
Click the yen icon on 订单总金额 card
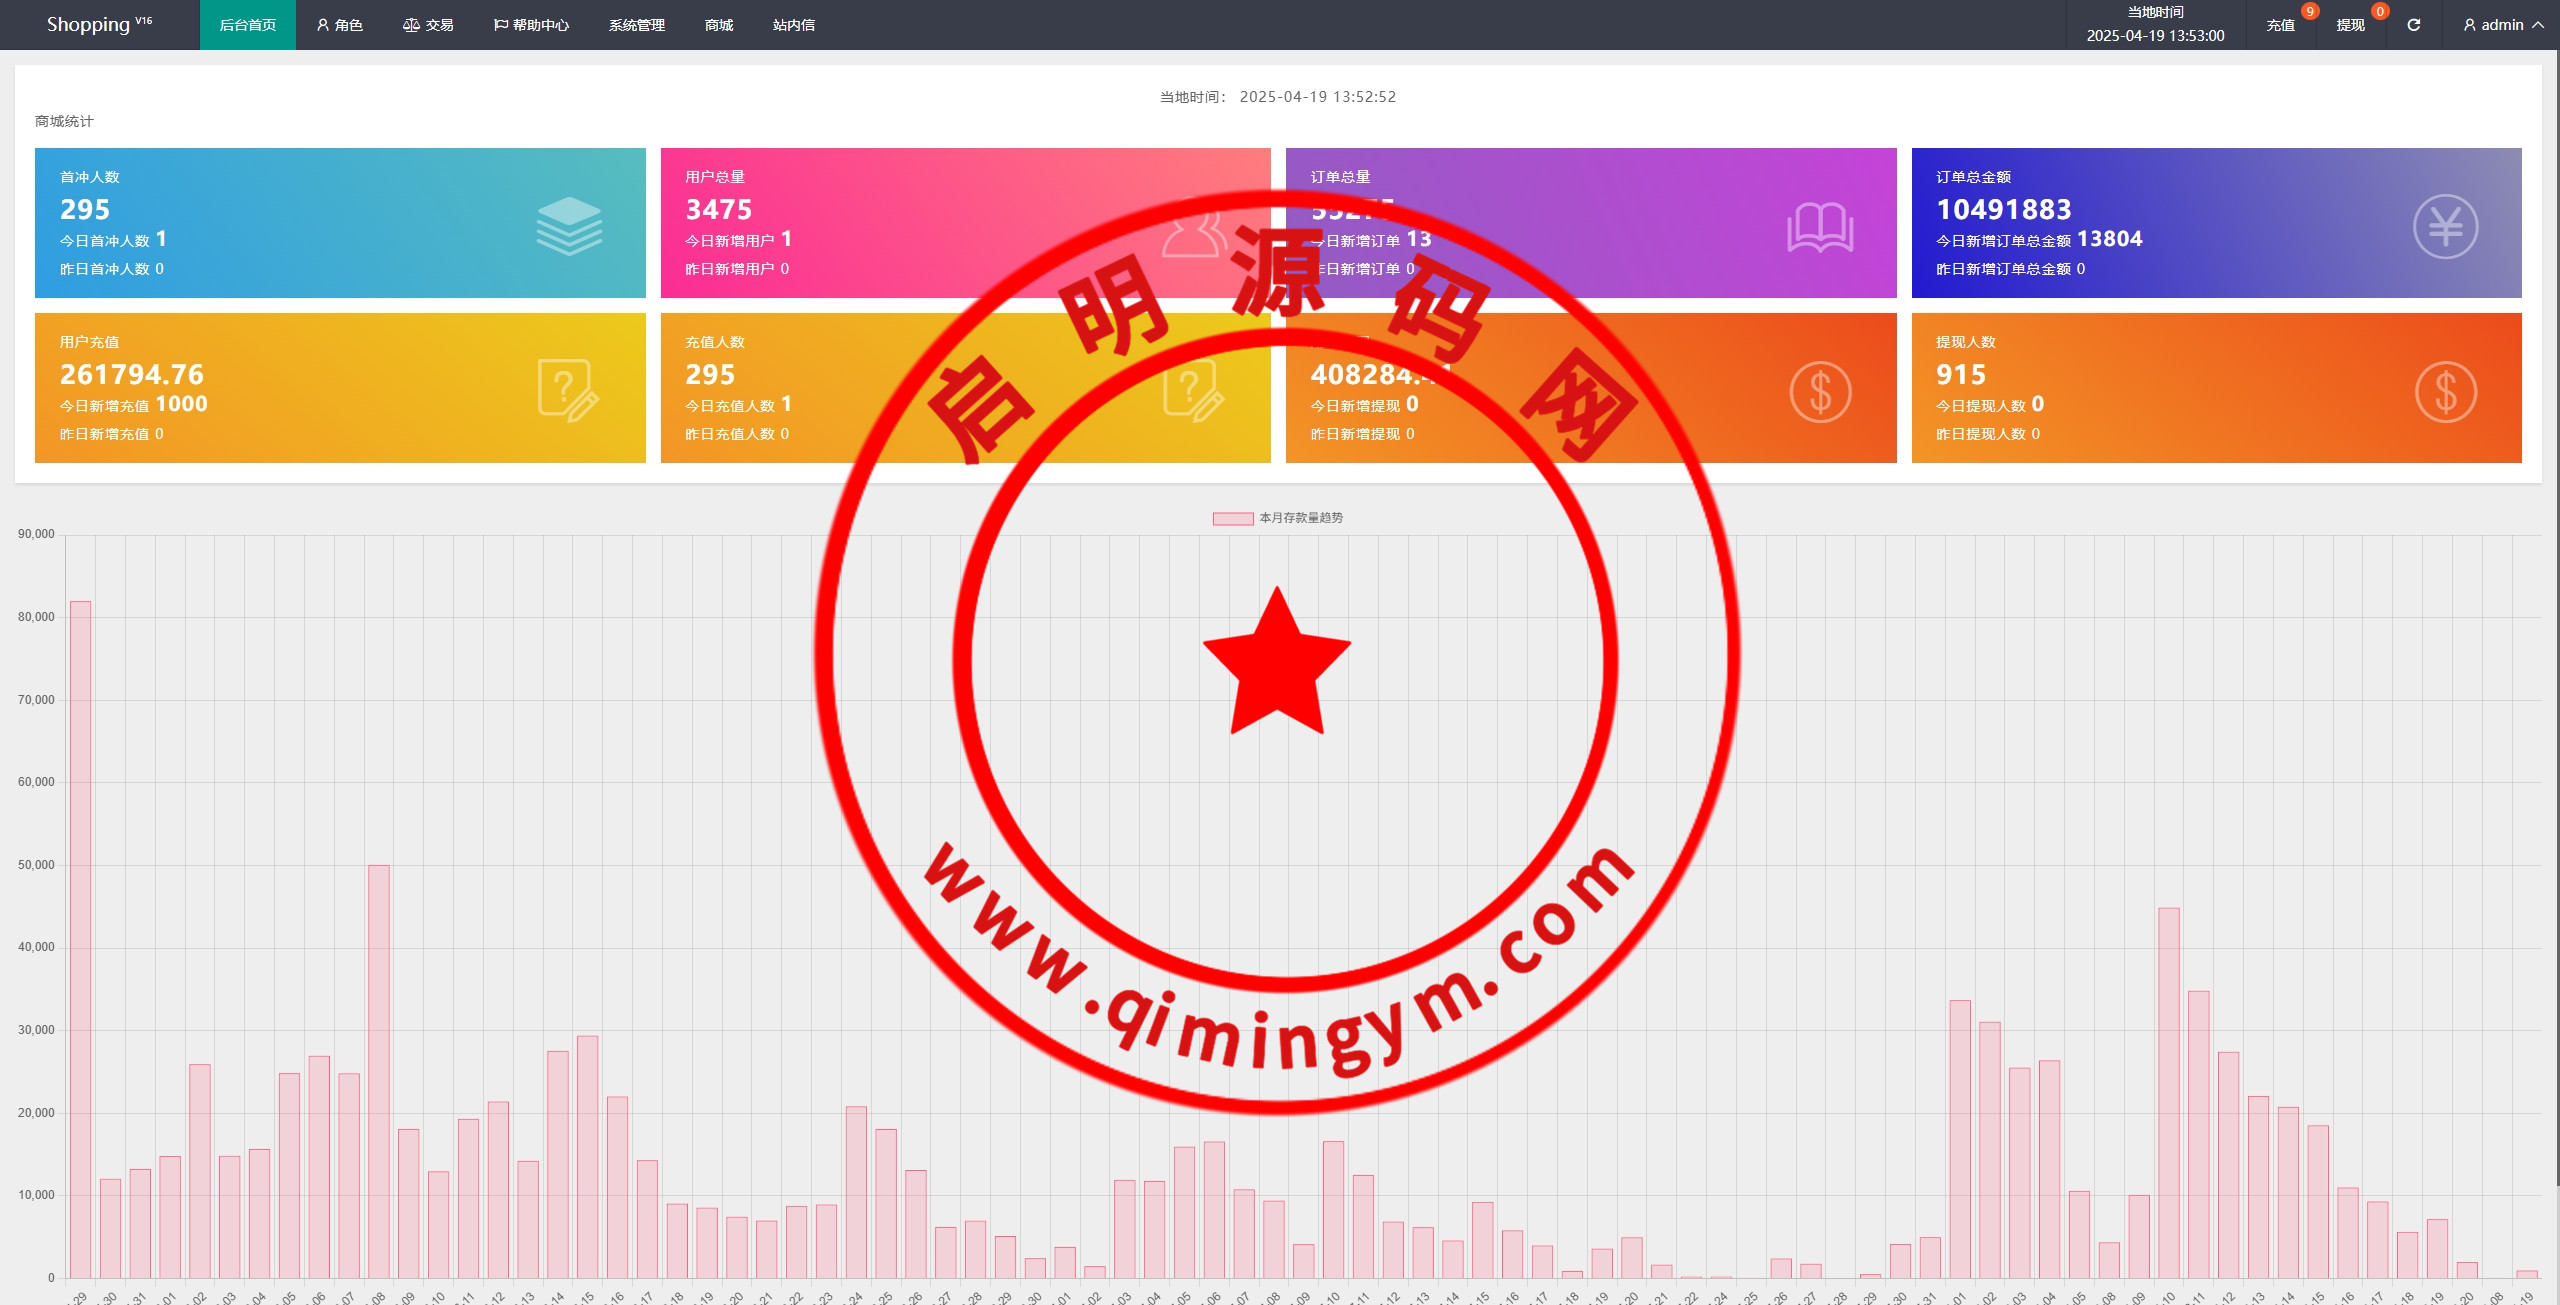click(x=2445, y=227)
